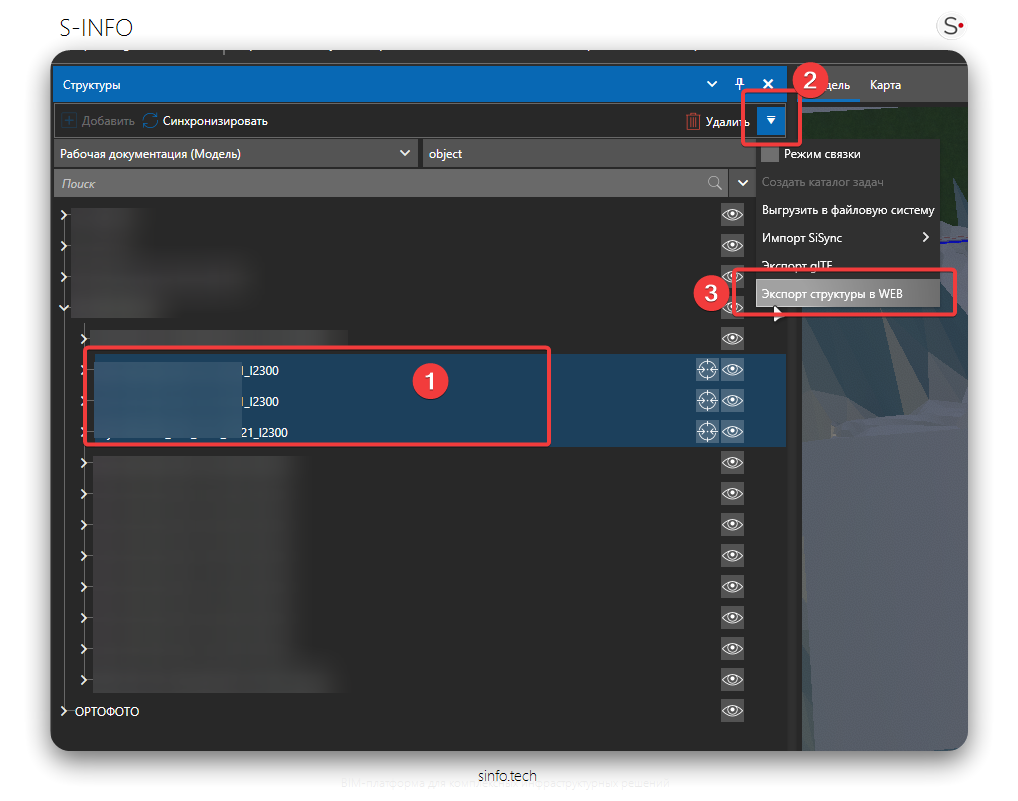Select Экспорт структуры в WEB

pos(832,294)
